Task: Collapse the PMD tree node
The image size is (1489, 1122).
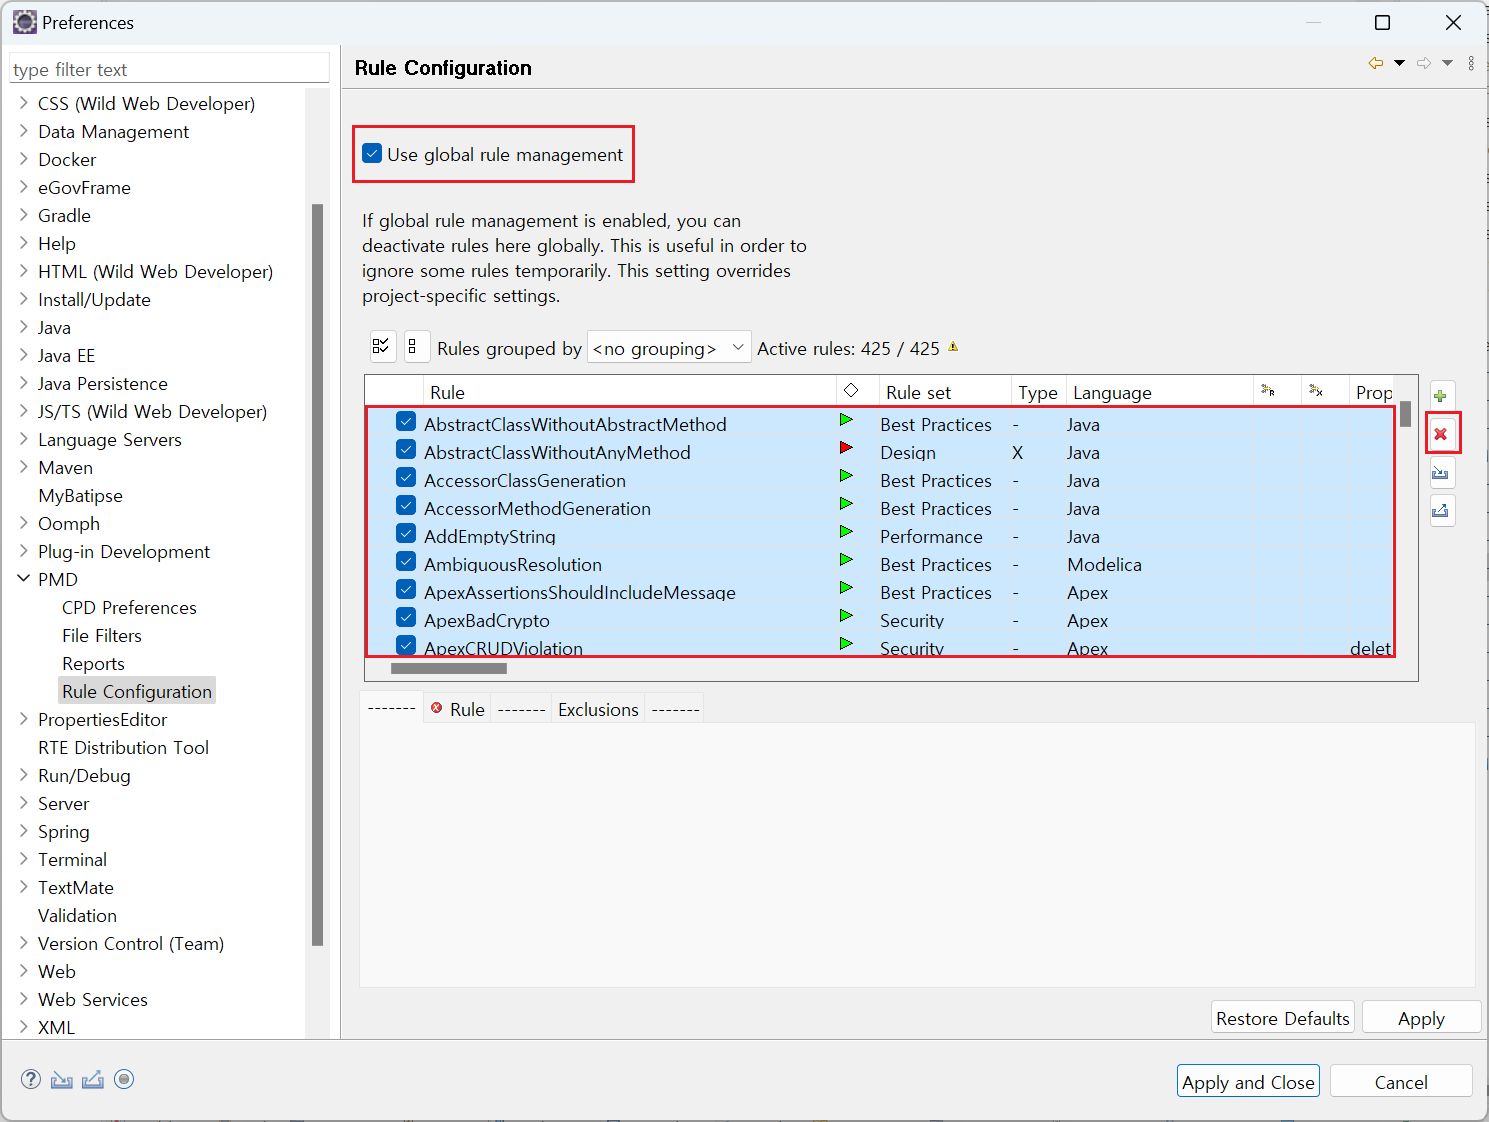Action: pyautogui.click(x=24, y=579)
